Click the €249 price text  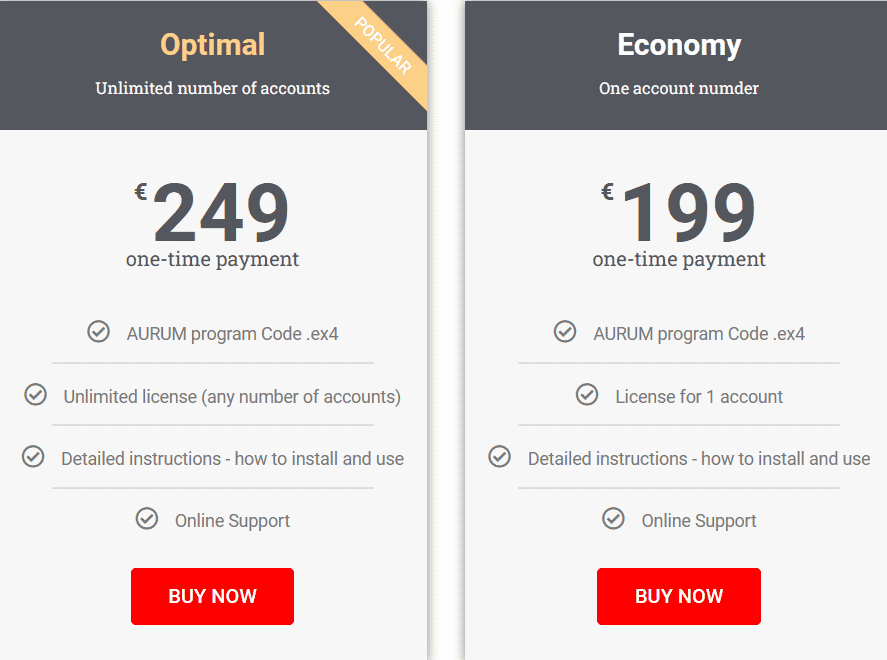[212, 212]
